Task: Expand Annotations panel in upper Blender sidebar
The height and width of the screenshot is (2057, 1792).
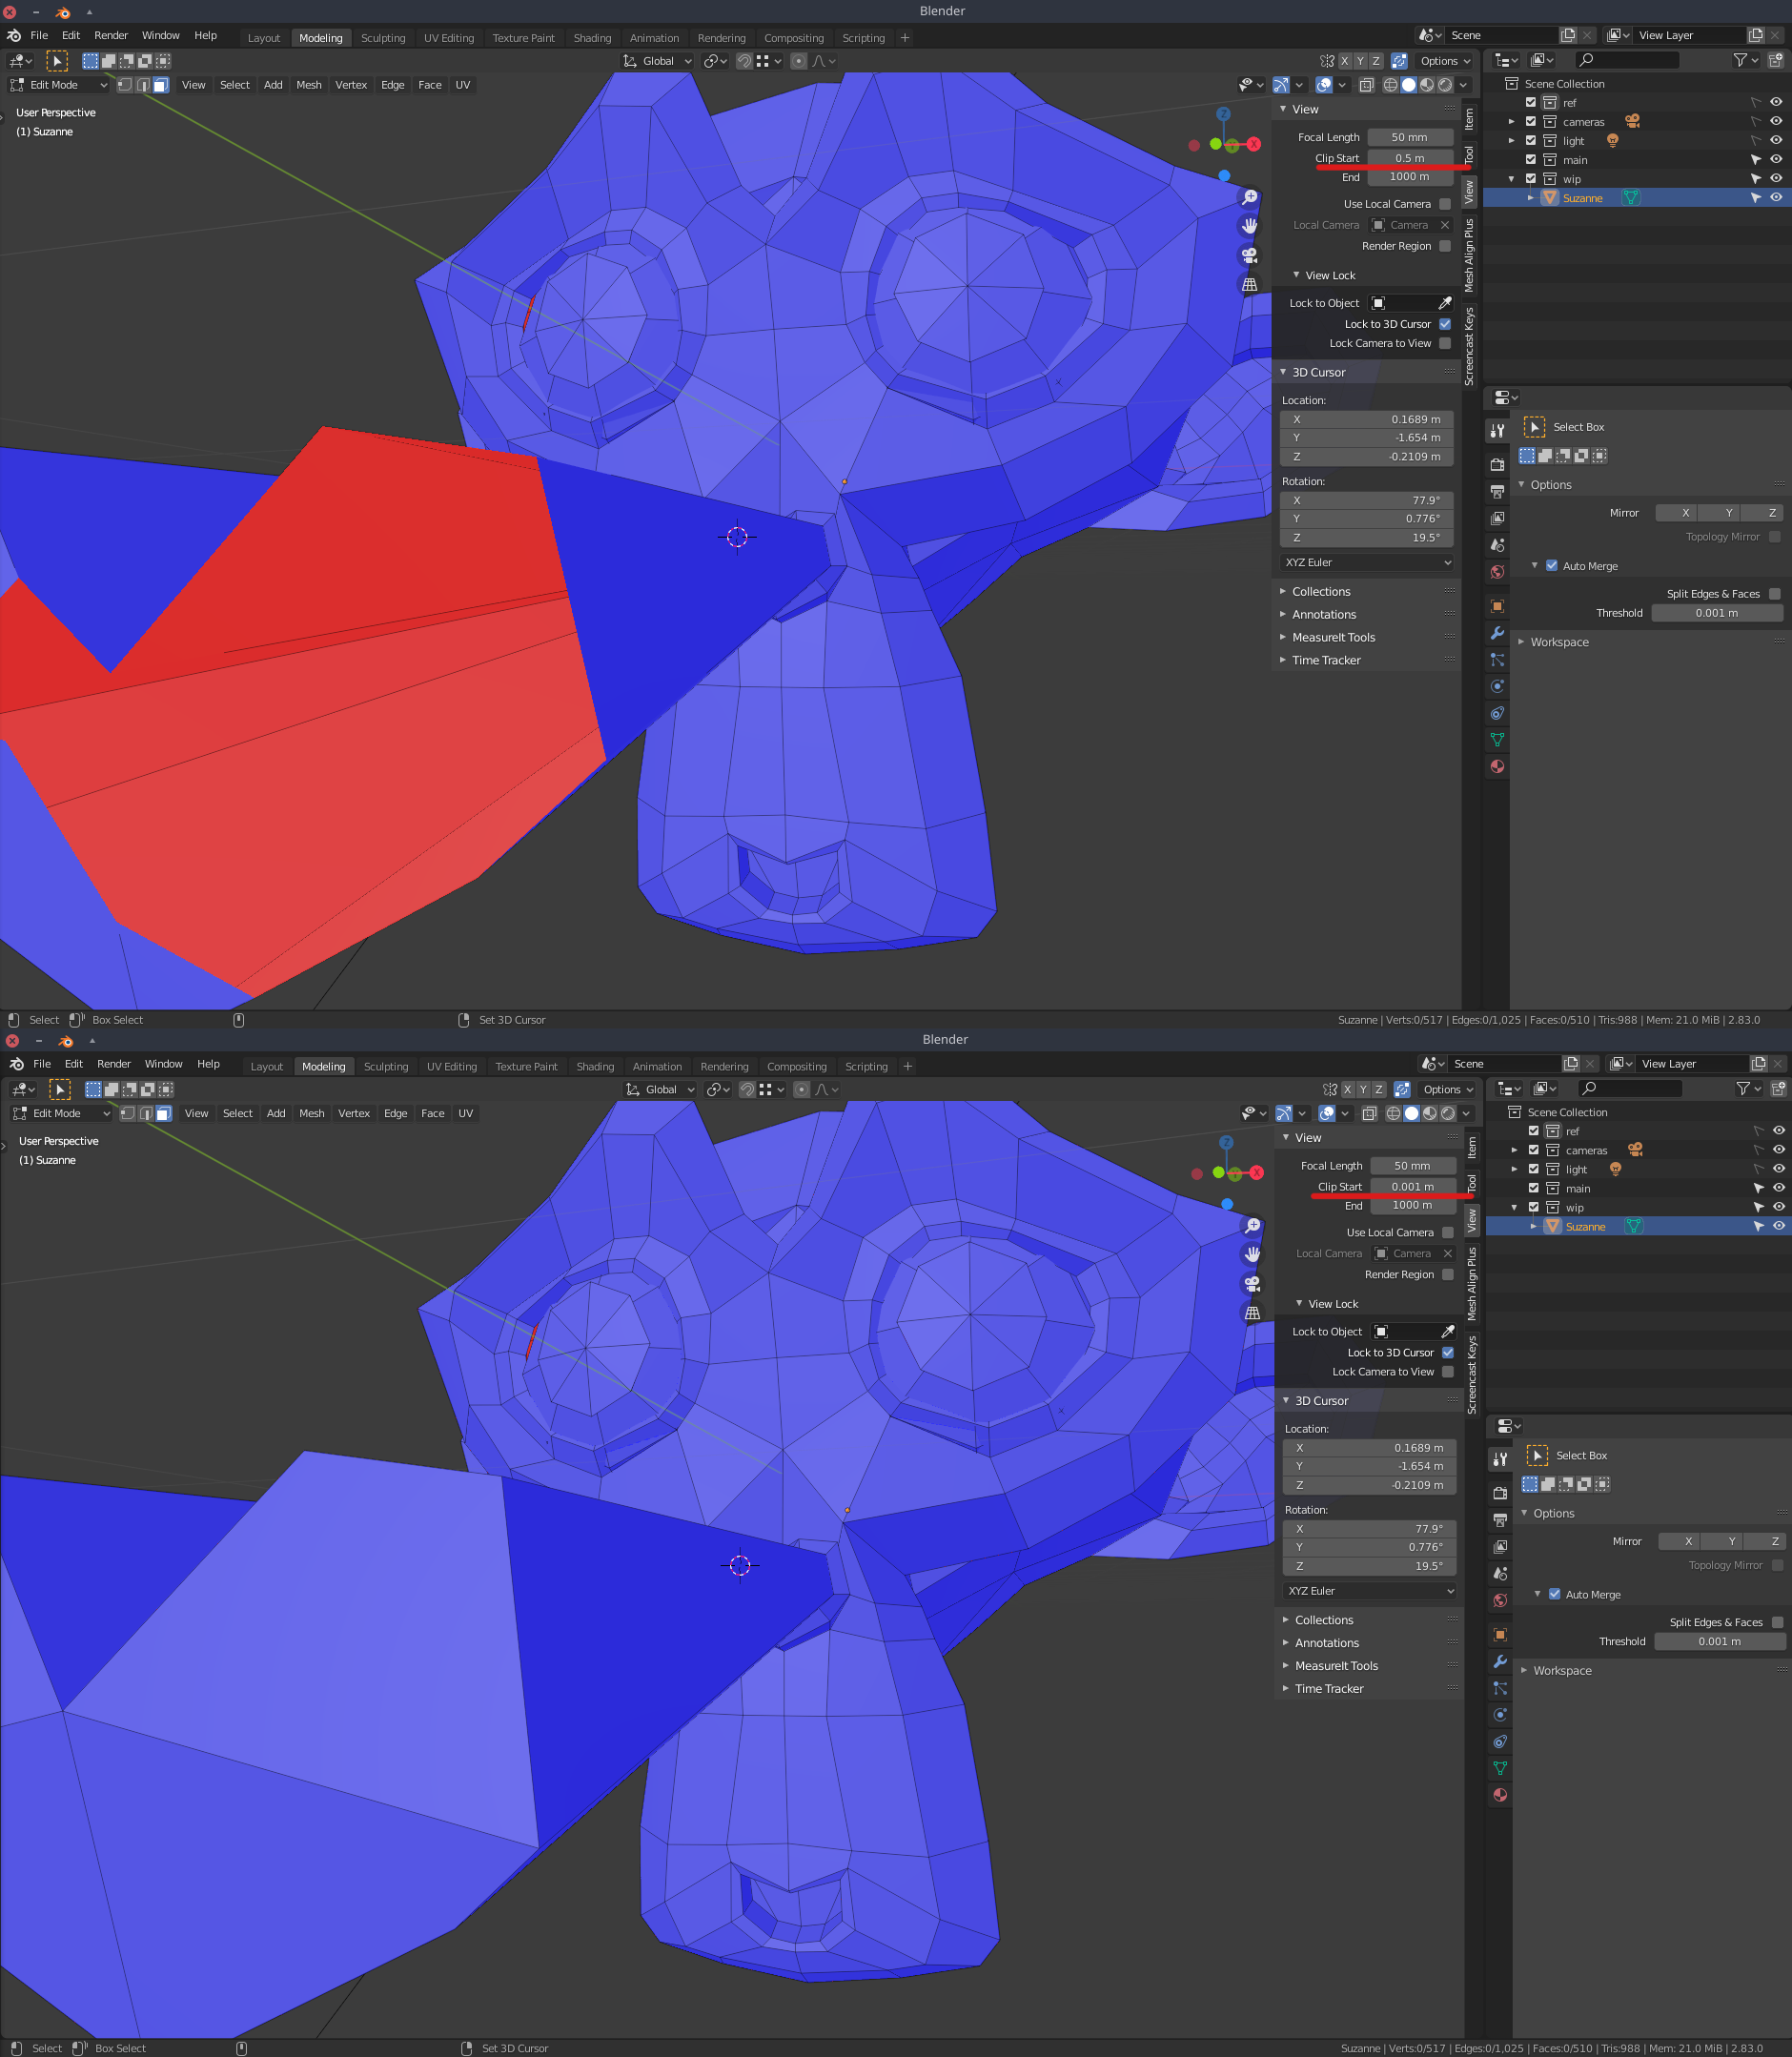Action: (x=1323, y=615)
